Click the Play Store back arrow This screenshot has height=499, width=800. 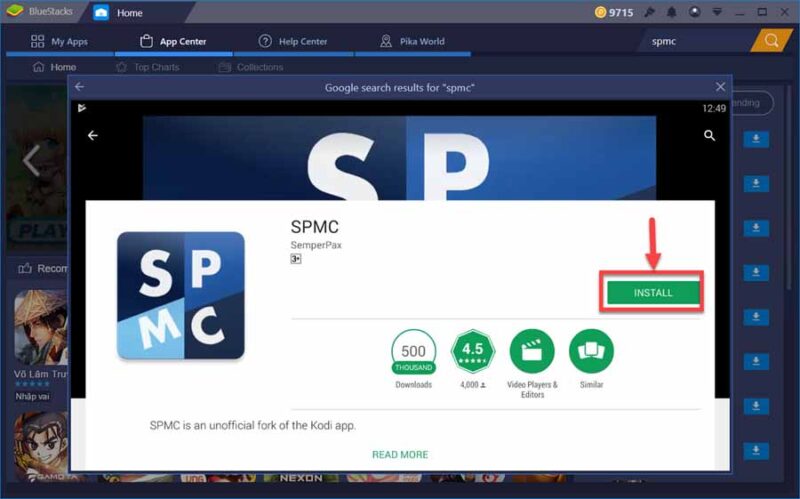pyautogui.click(x=93, y=135)
